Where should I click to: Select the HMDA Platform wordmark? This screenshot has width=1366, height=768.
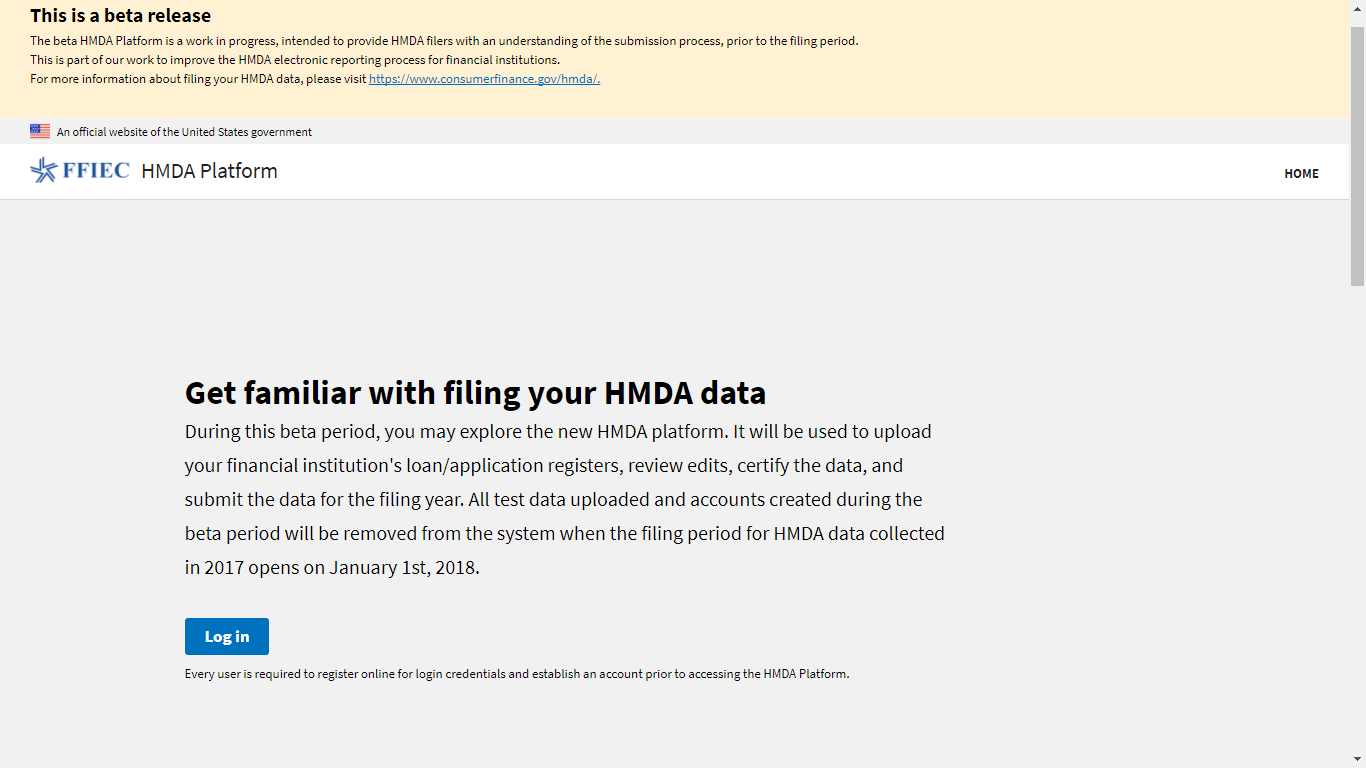(x=209, y=171)
